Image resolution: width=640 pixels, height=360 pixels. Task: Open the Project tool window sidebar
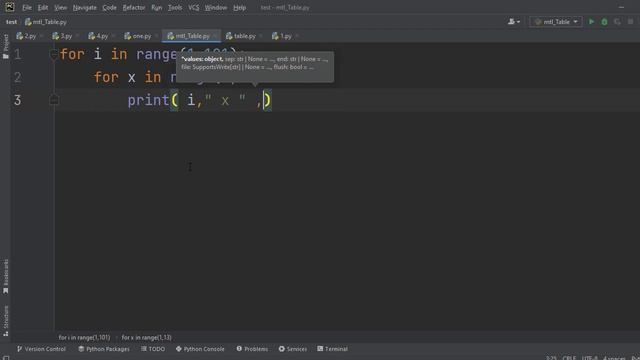6,46
